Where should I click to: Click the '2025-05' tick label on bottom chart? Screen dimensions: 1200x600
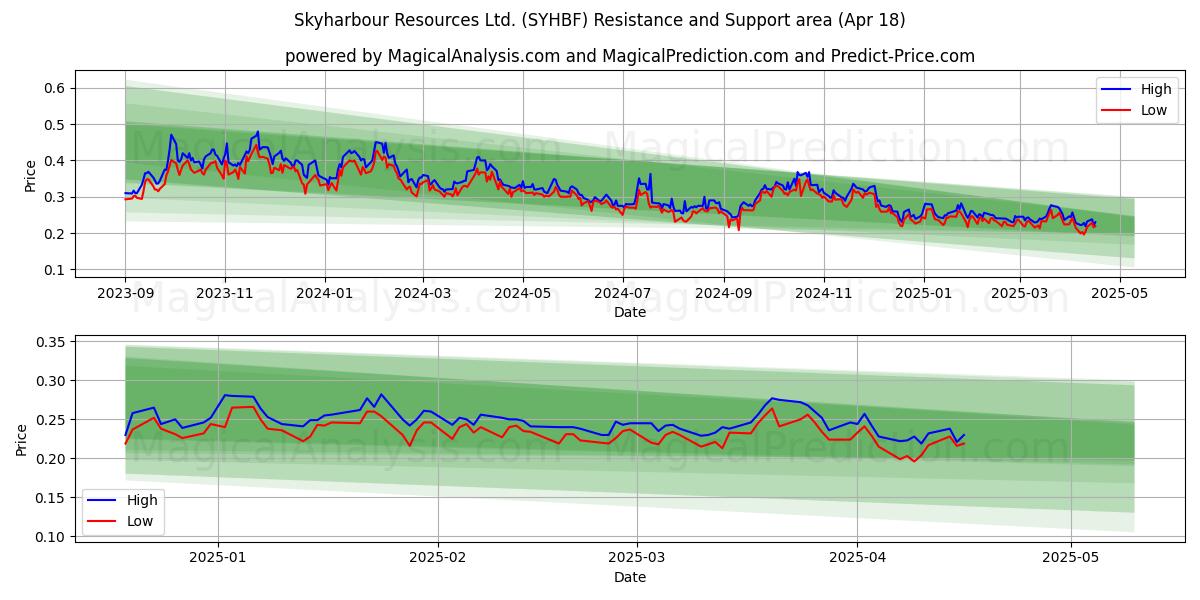click(x=1071, y=560)
